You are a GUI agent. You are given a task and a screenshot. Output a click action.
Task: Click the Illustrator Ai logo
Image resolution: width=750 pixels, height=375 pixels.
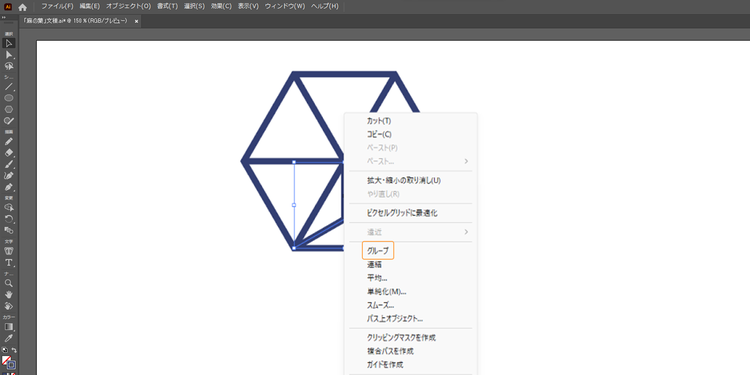[8, 7]
